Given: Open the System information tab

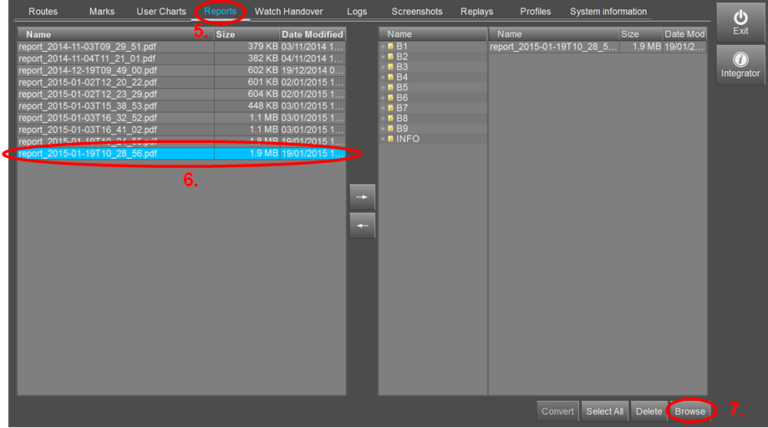Looking at the screenshot, I should tap(608, 11).
